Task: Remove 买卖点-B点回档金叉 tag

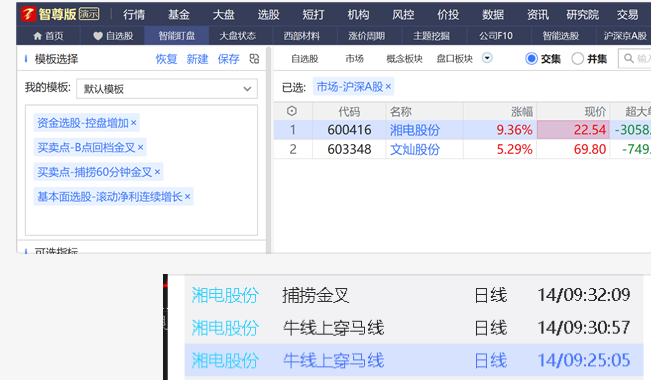Action: 140,147
